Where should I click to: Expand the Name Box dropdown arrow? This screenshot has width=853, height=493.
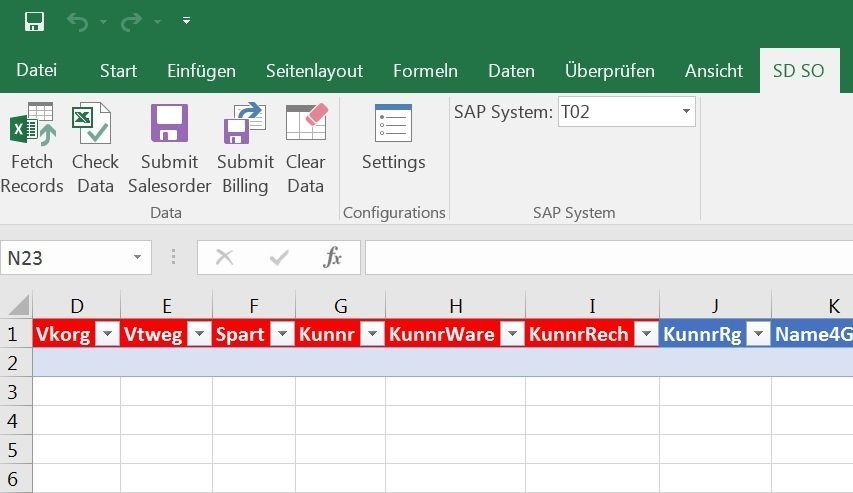[138, 257]
